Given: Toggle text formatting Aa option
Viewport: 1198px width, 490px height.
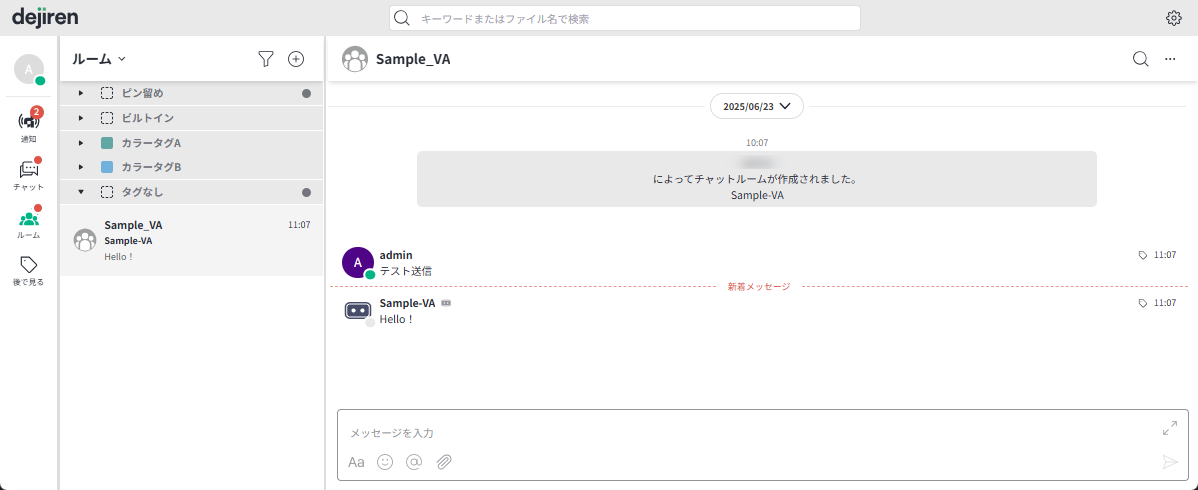Looking at the screenshot, I should (356, 462).
